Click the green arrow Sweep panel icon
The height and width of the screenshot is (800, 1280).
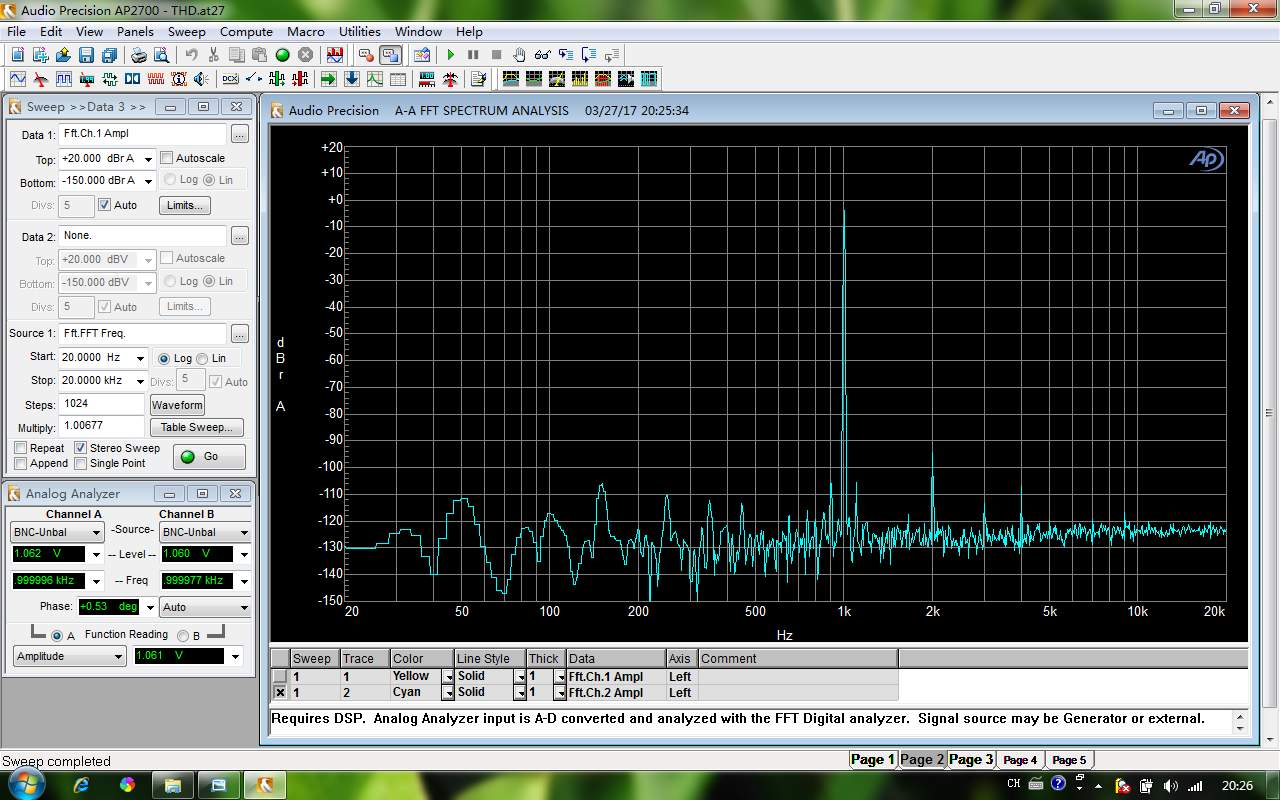pyautogui.click(x=328, y=78)
